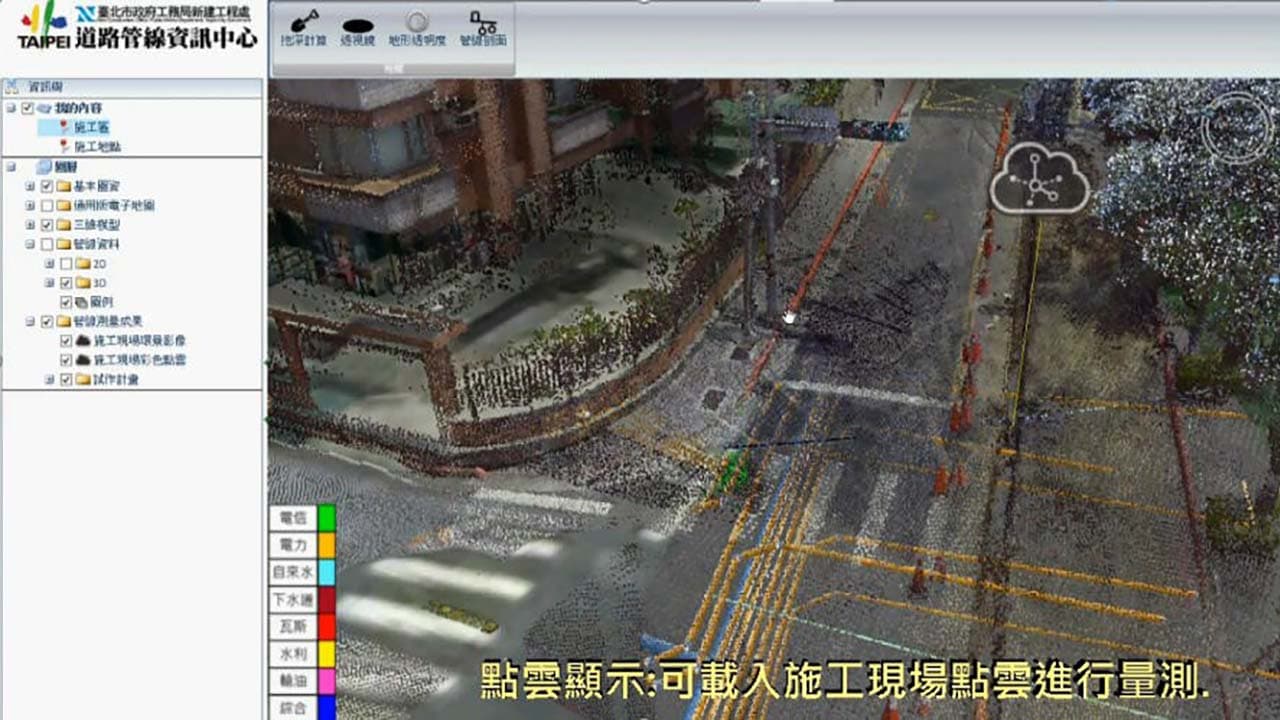
Task: Select the orange 電力 color swatch
Action: point(326,545)
